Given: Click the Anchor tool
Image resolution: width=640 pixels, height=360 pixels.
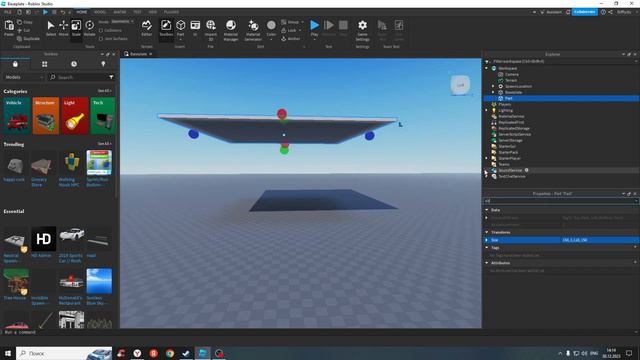Looking at the screenshot, I should coord(291,39).
